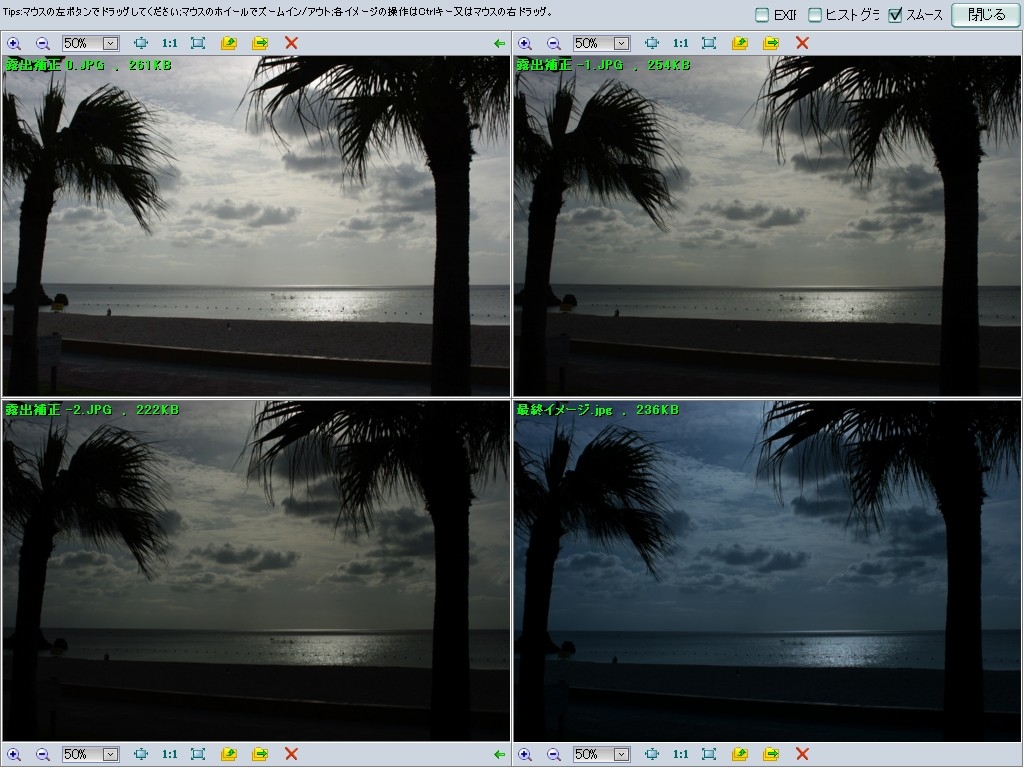Viewport: 1024px width, 768px height.
Task: Click folder move-arrow icon above 露出補正 0.JPG
Action: [260, 43]
